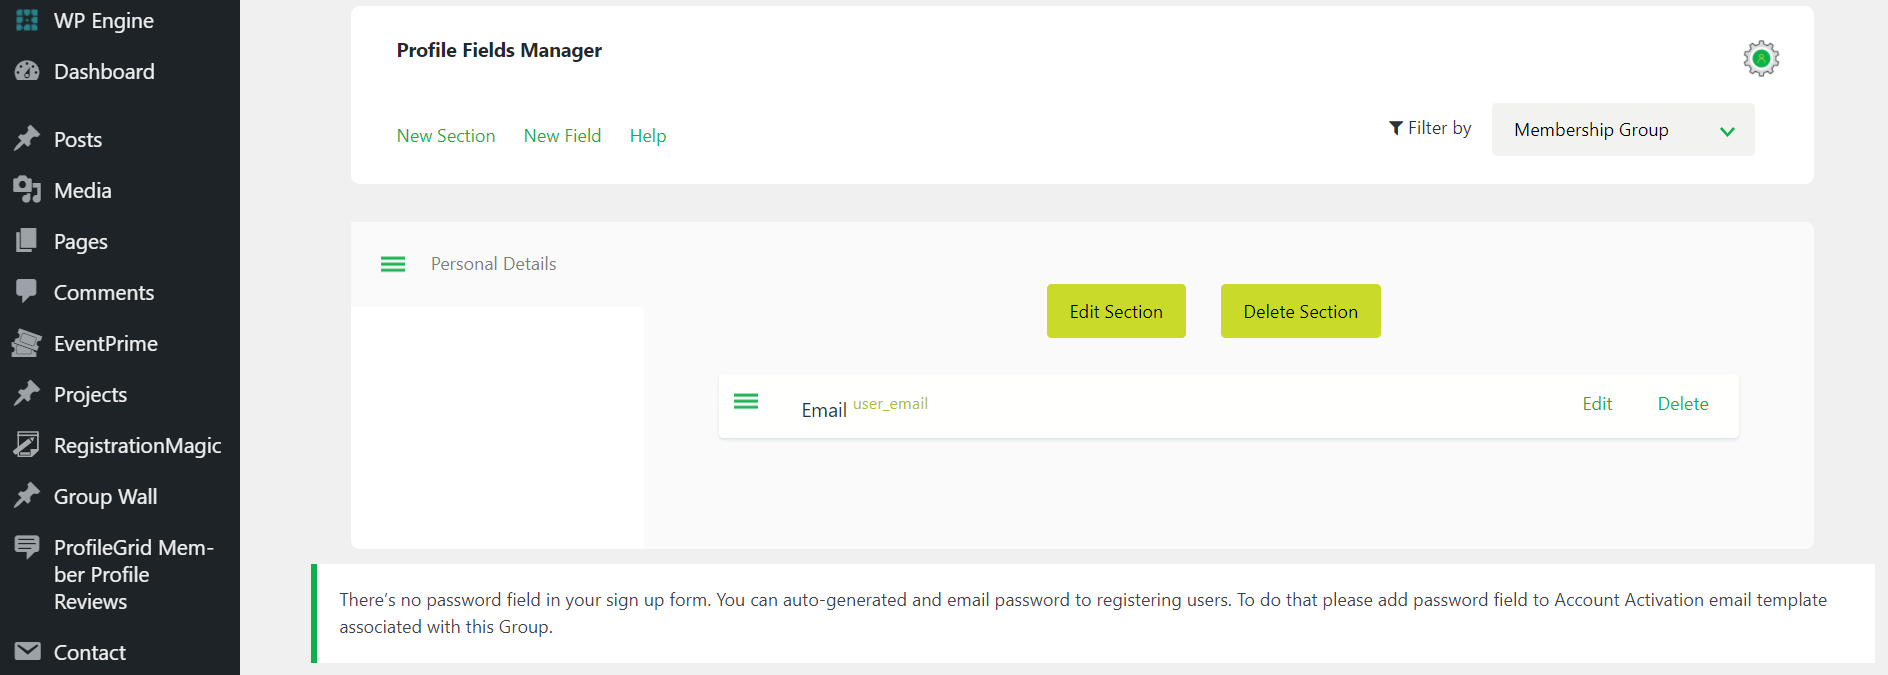Go to Group Wall menu item

tap(105, 497)
